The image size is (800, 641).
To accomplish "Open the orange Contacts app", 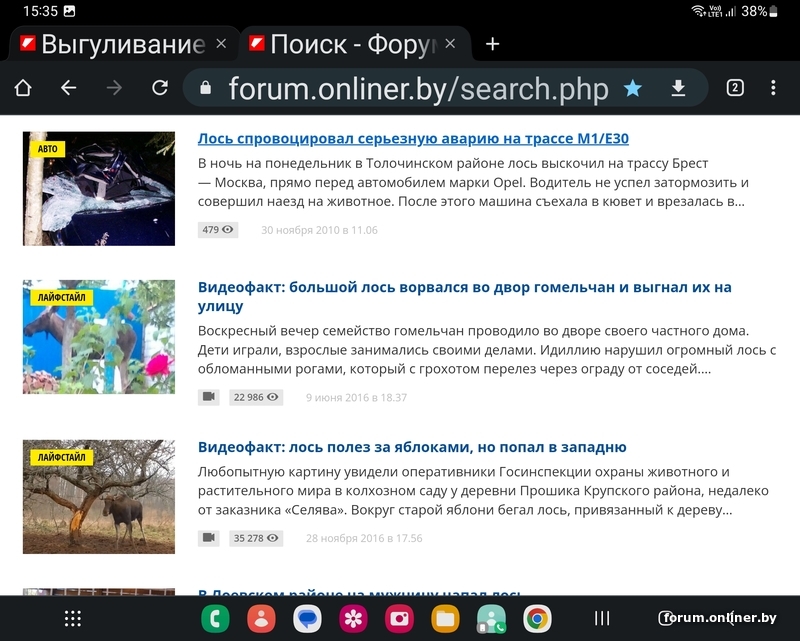I will pos(261,619).
